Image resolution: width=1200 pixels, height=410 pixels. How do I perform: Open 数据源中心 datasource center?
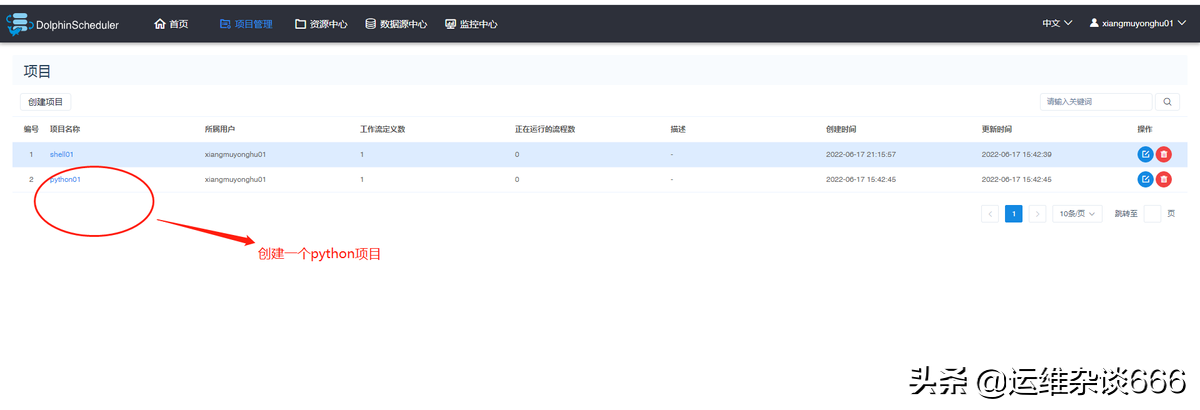click(397, 24)
